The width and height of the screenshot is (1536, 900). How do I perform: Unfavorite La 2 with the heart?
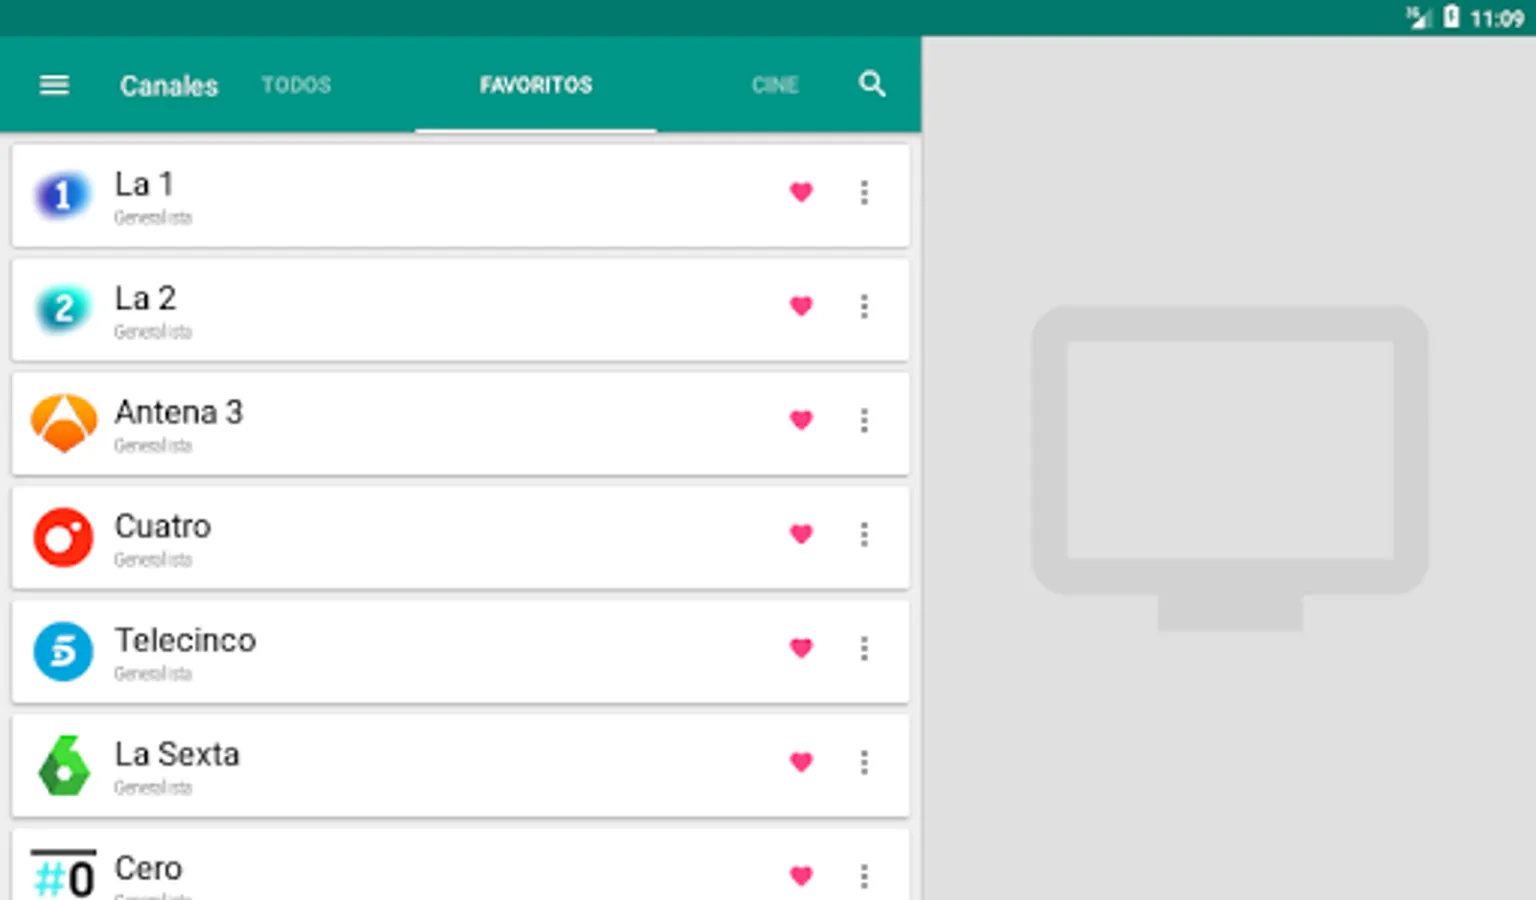(x=801, y=306)
